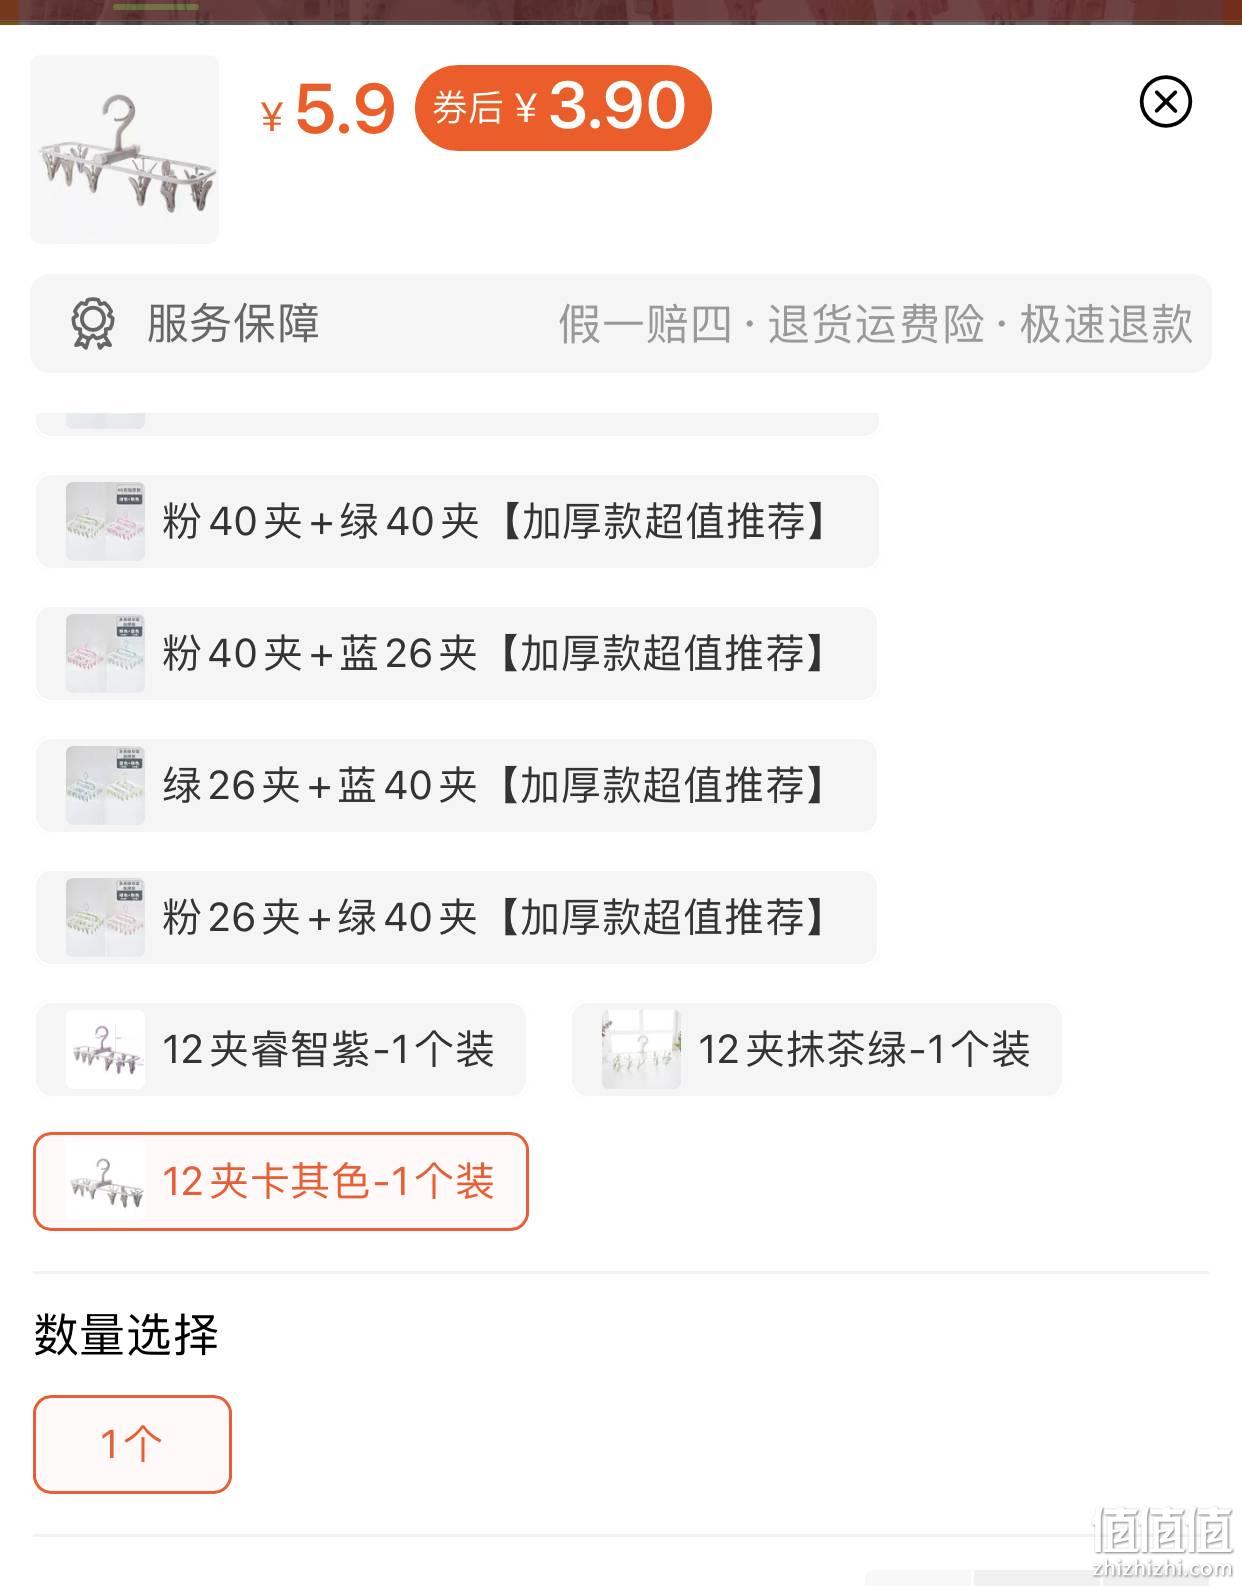
Task: Select 粉40夹+蓝26夹 option
Action: 456,654
